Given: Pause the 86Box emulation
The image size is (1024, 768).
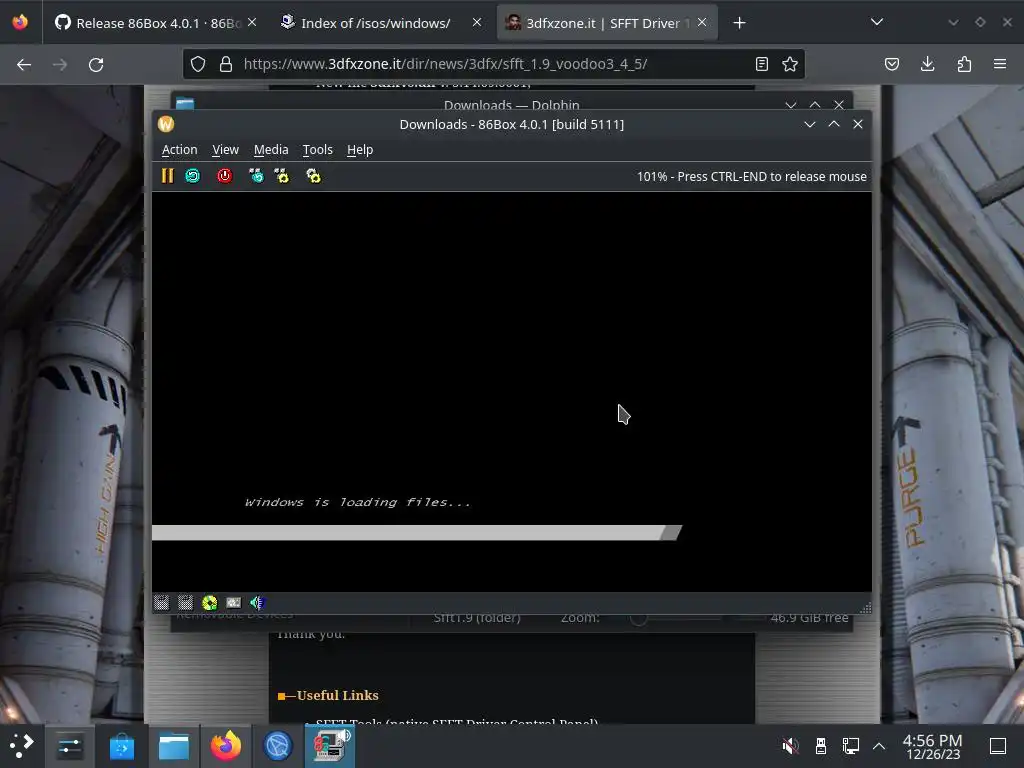Looking at the screenshot, I should [x=167, y=176].
